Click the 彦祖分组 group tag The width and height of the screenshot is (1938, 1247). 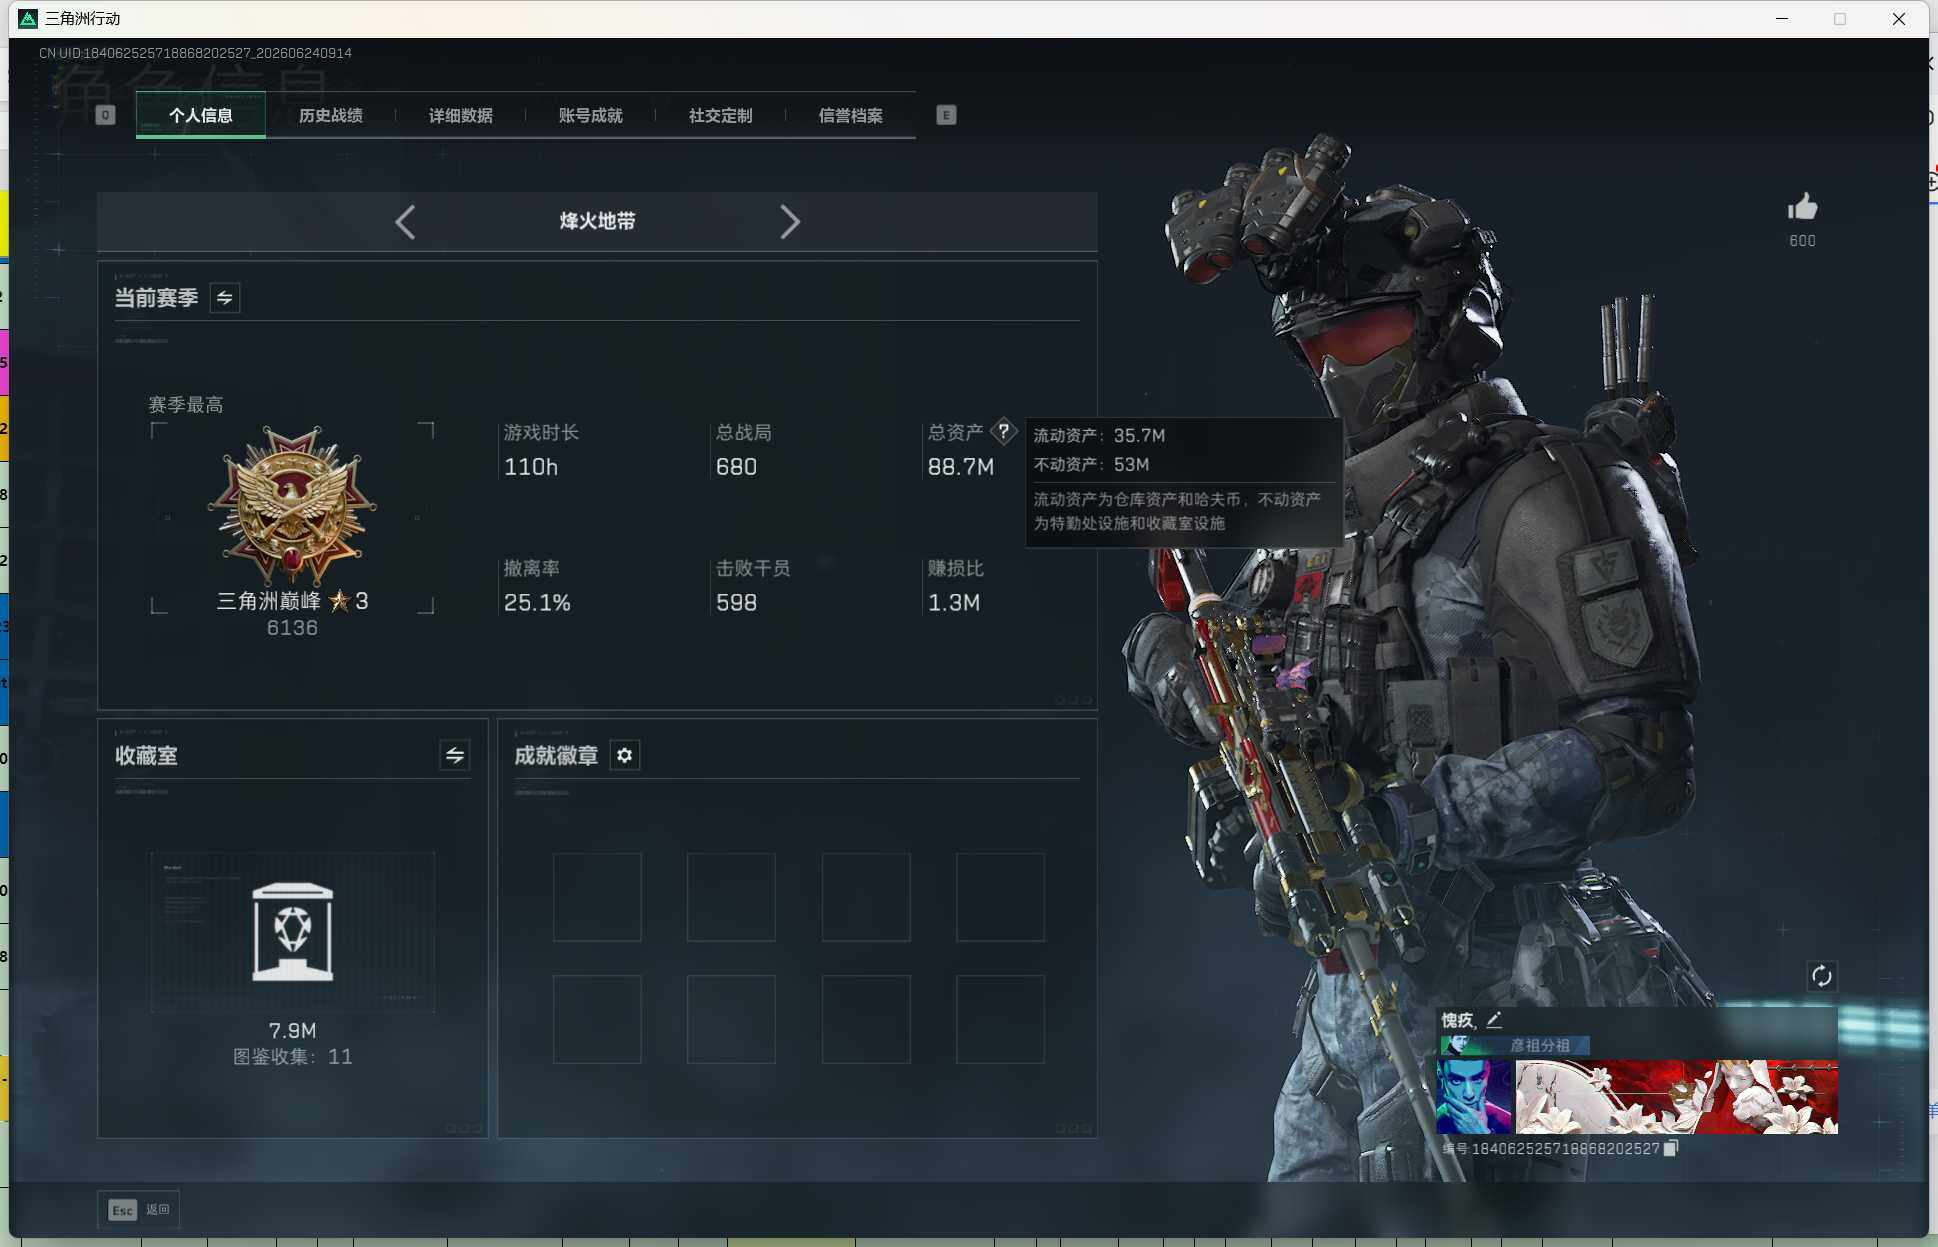(1514, 1045)
